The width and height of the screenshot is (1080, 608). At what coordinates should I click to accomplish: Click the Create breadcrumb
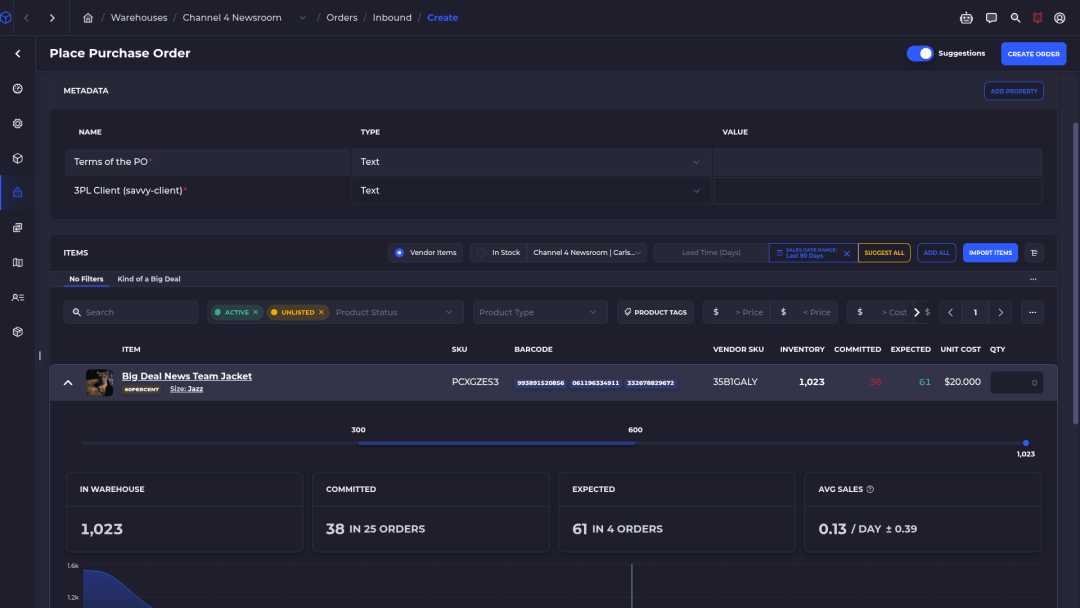(442, 18)
